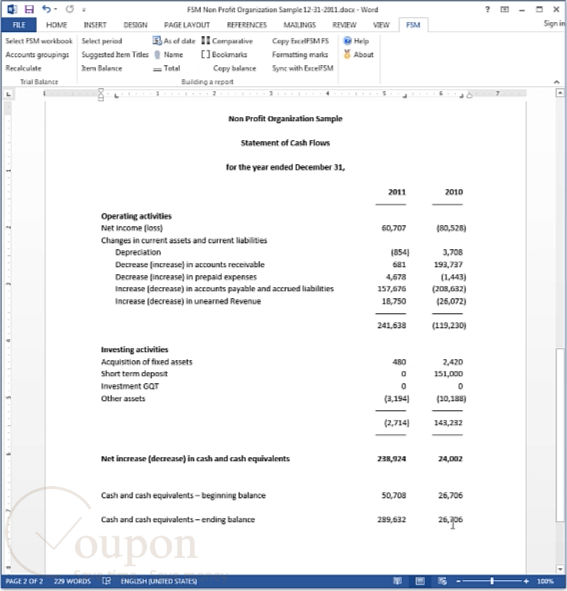567x591 pixels.
Task: Zoom in with the plus button
Action: click(526, 581)
